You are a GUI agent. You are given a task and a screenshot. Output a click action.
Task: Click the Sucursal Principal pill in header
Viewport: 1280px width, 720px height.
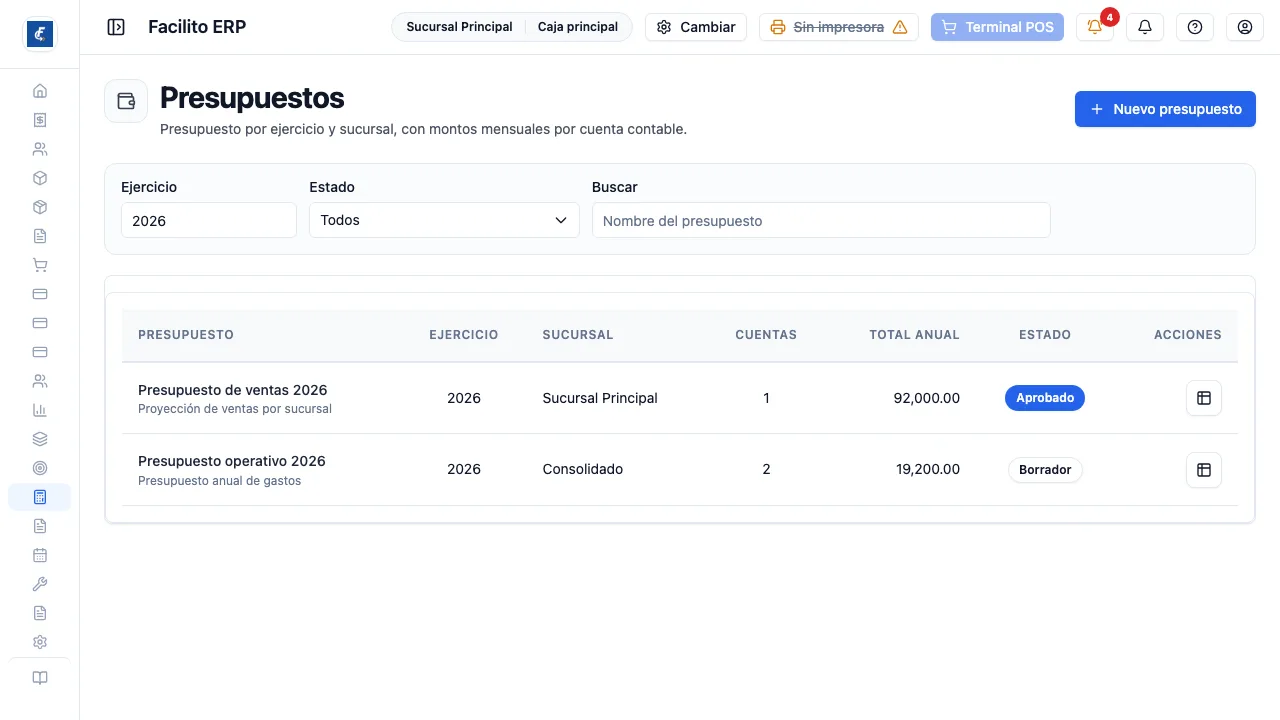459,27
